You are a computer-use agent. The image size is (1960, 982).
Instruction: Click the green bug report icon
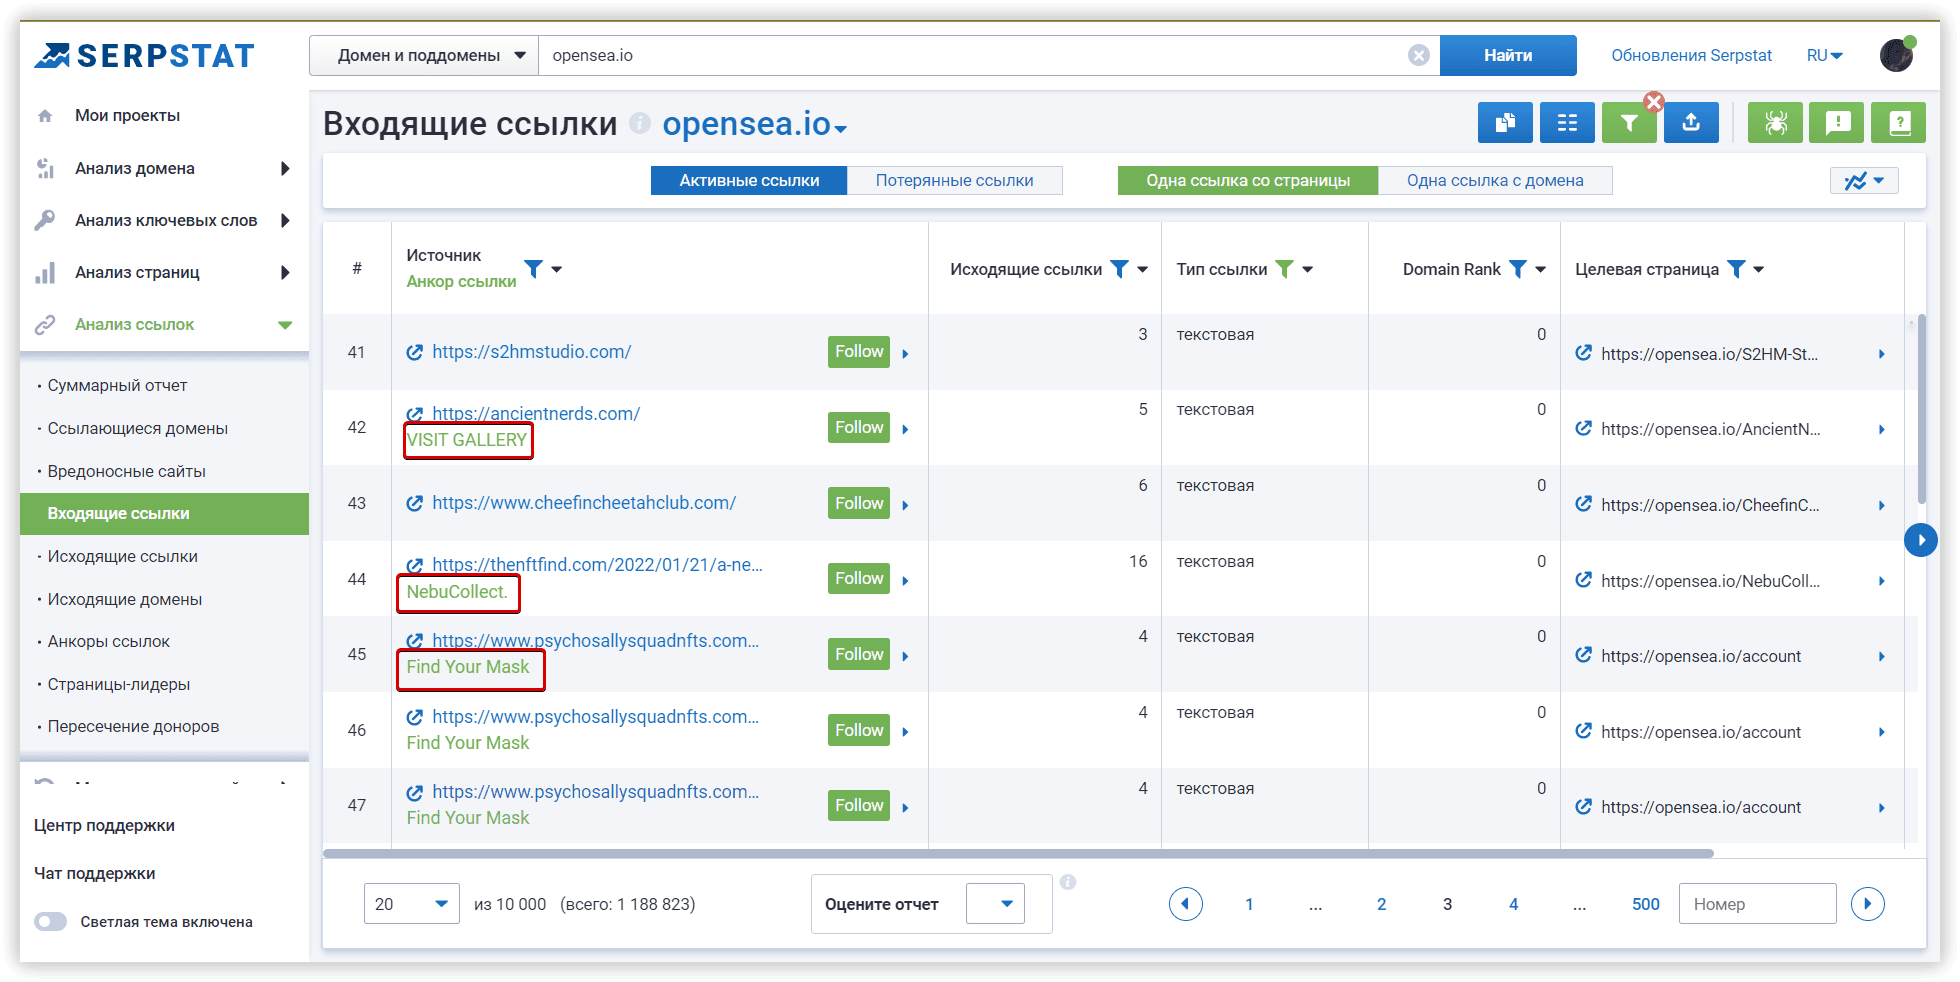pos(1775,123)
